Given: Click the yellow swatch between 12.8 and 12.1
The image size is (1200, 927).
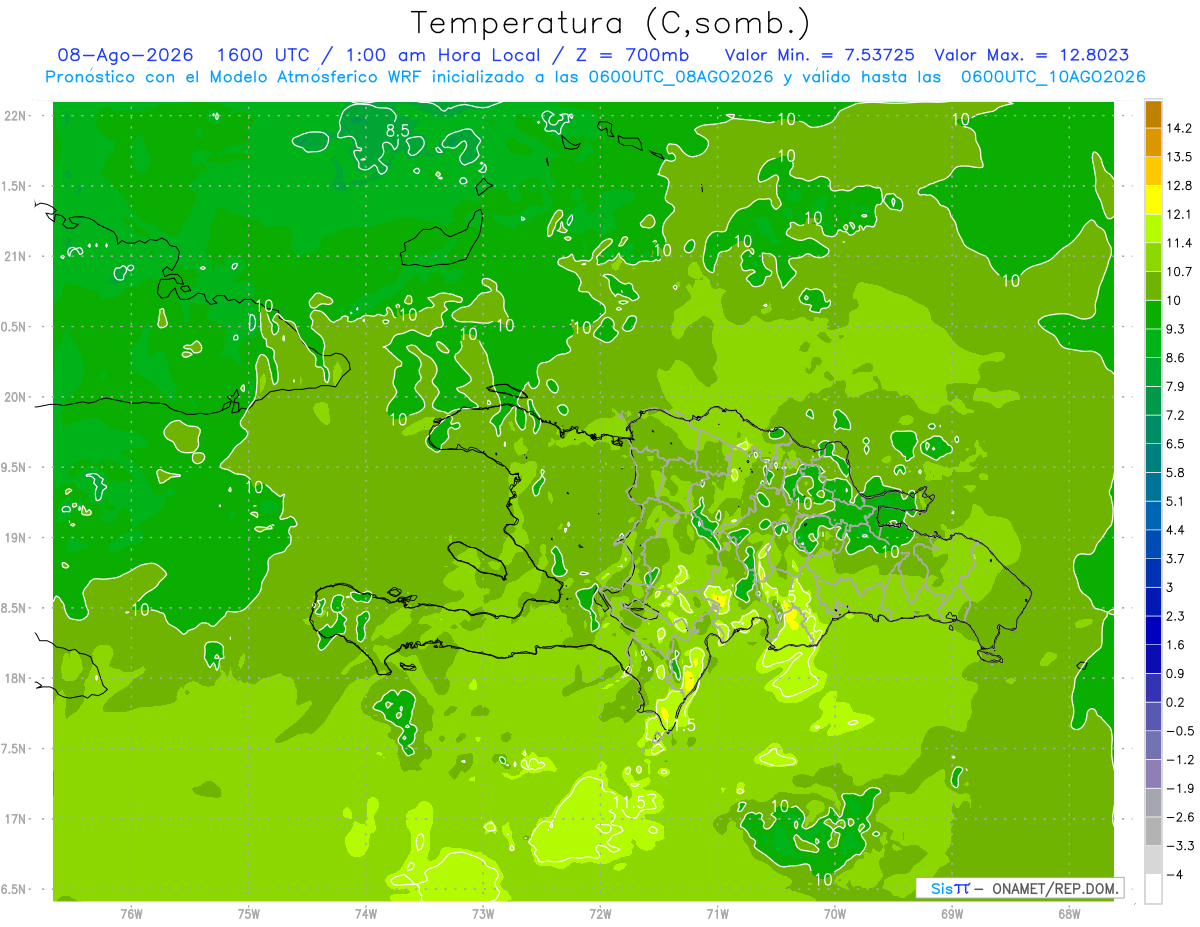Looking at the screenshot, I should 1153,200.
